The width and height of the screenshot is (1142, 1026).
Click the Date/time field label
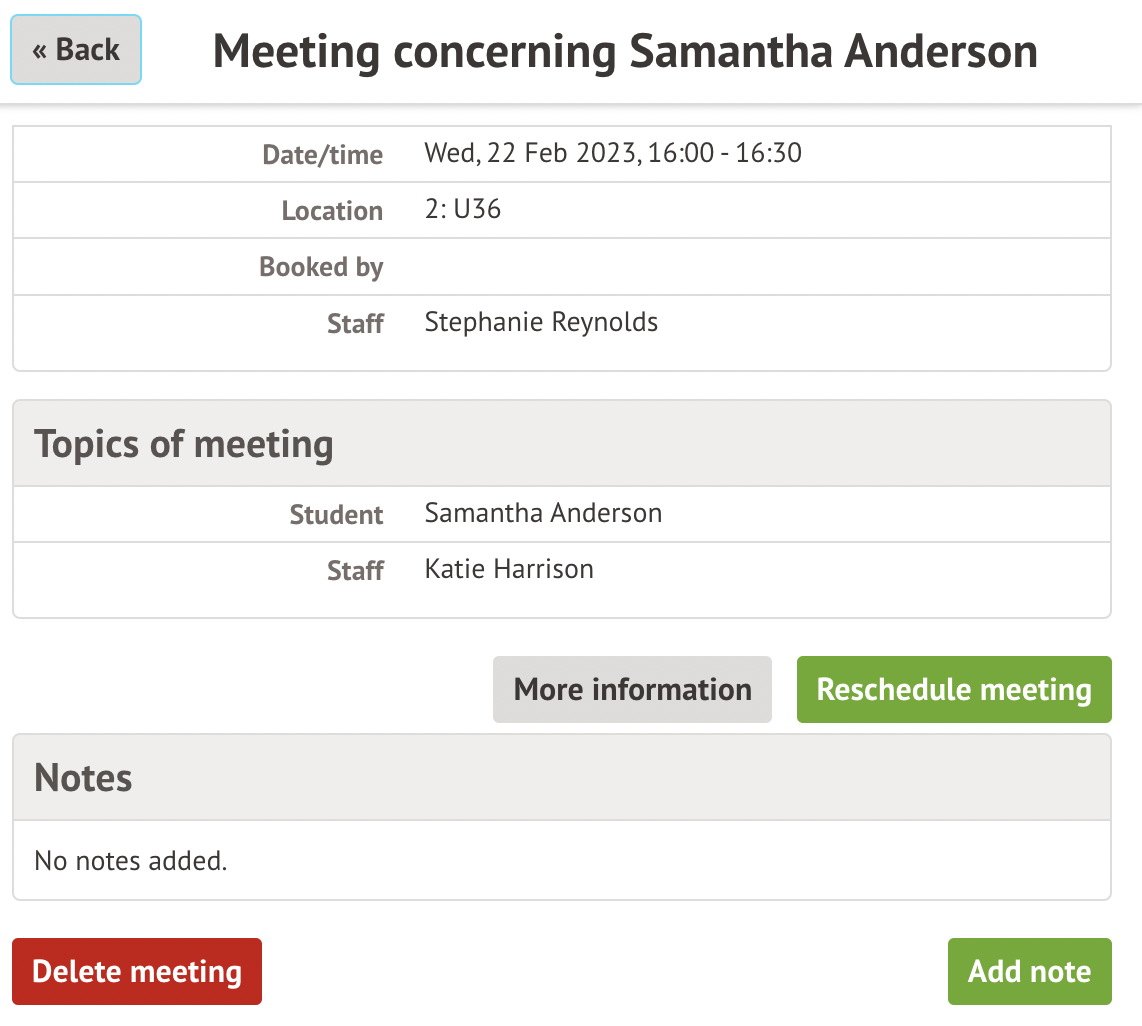pyautogui.click(x=322, y=155)
